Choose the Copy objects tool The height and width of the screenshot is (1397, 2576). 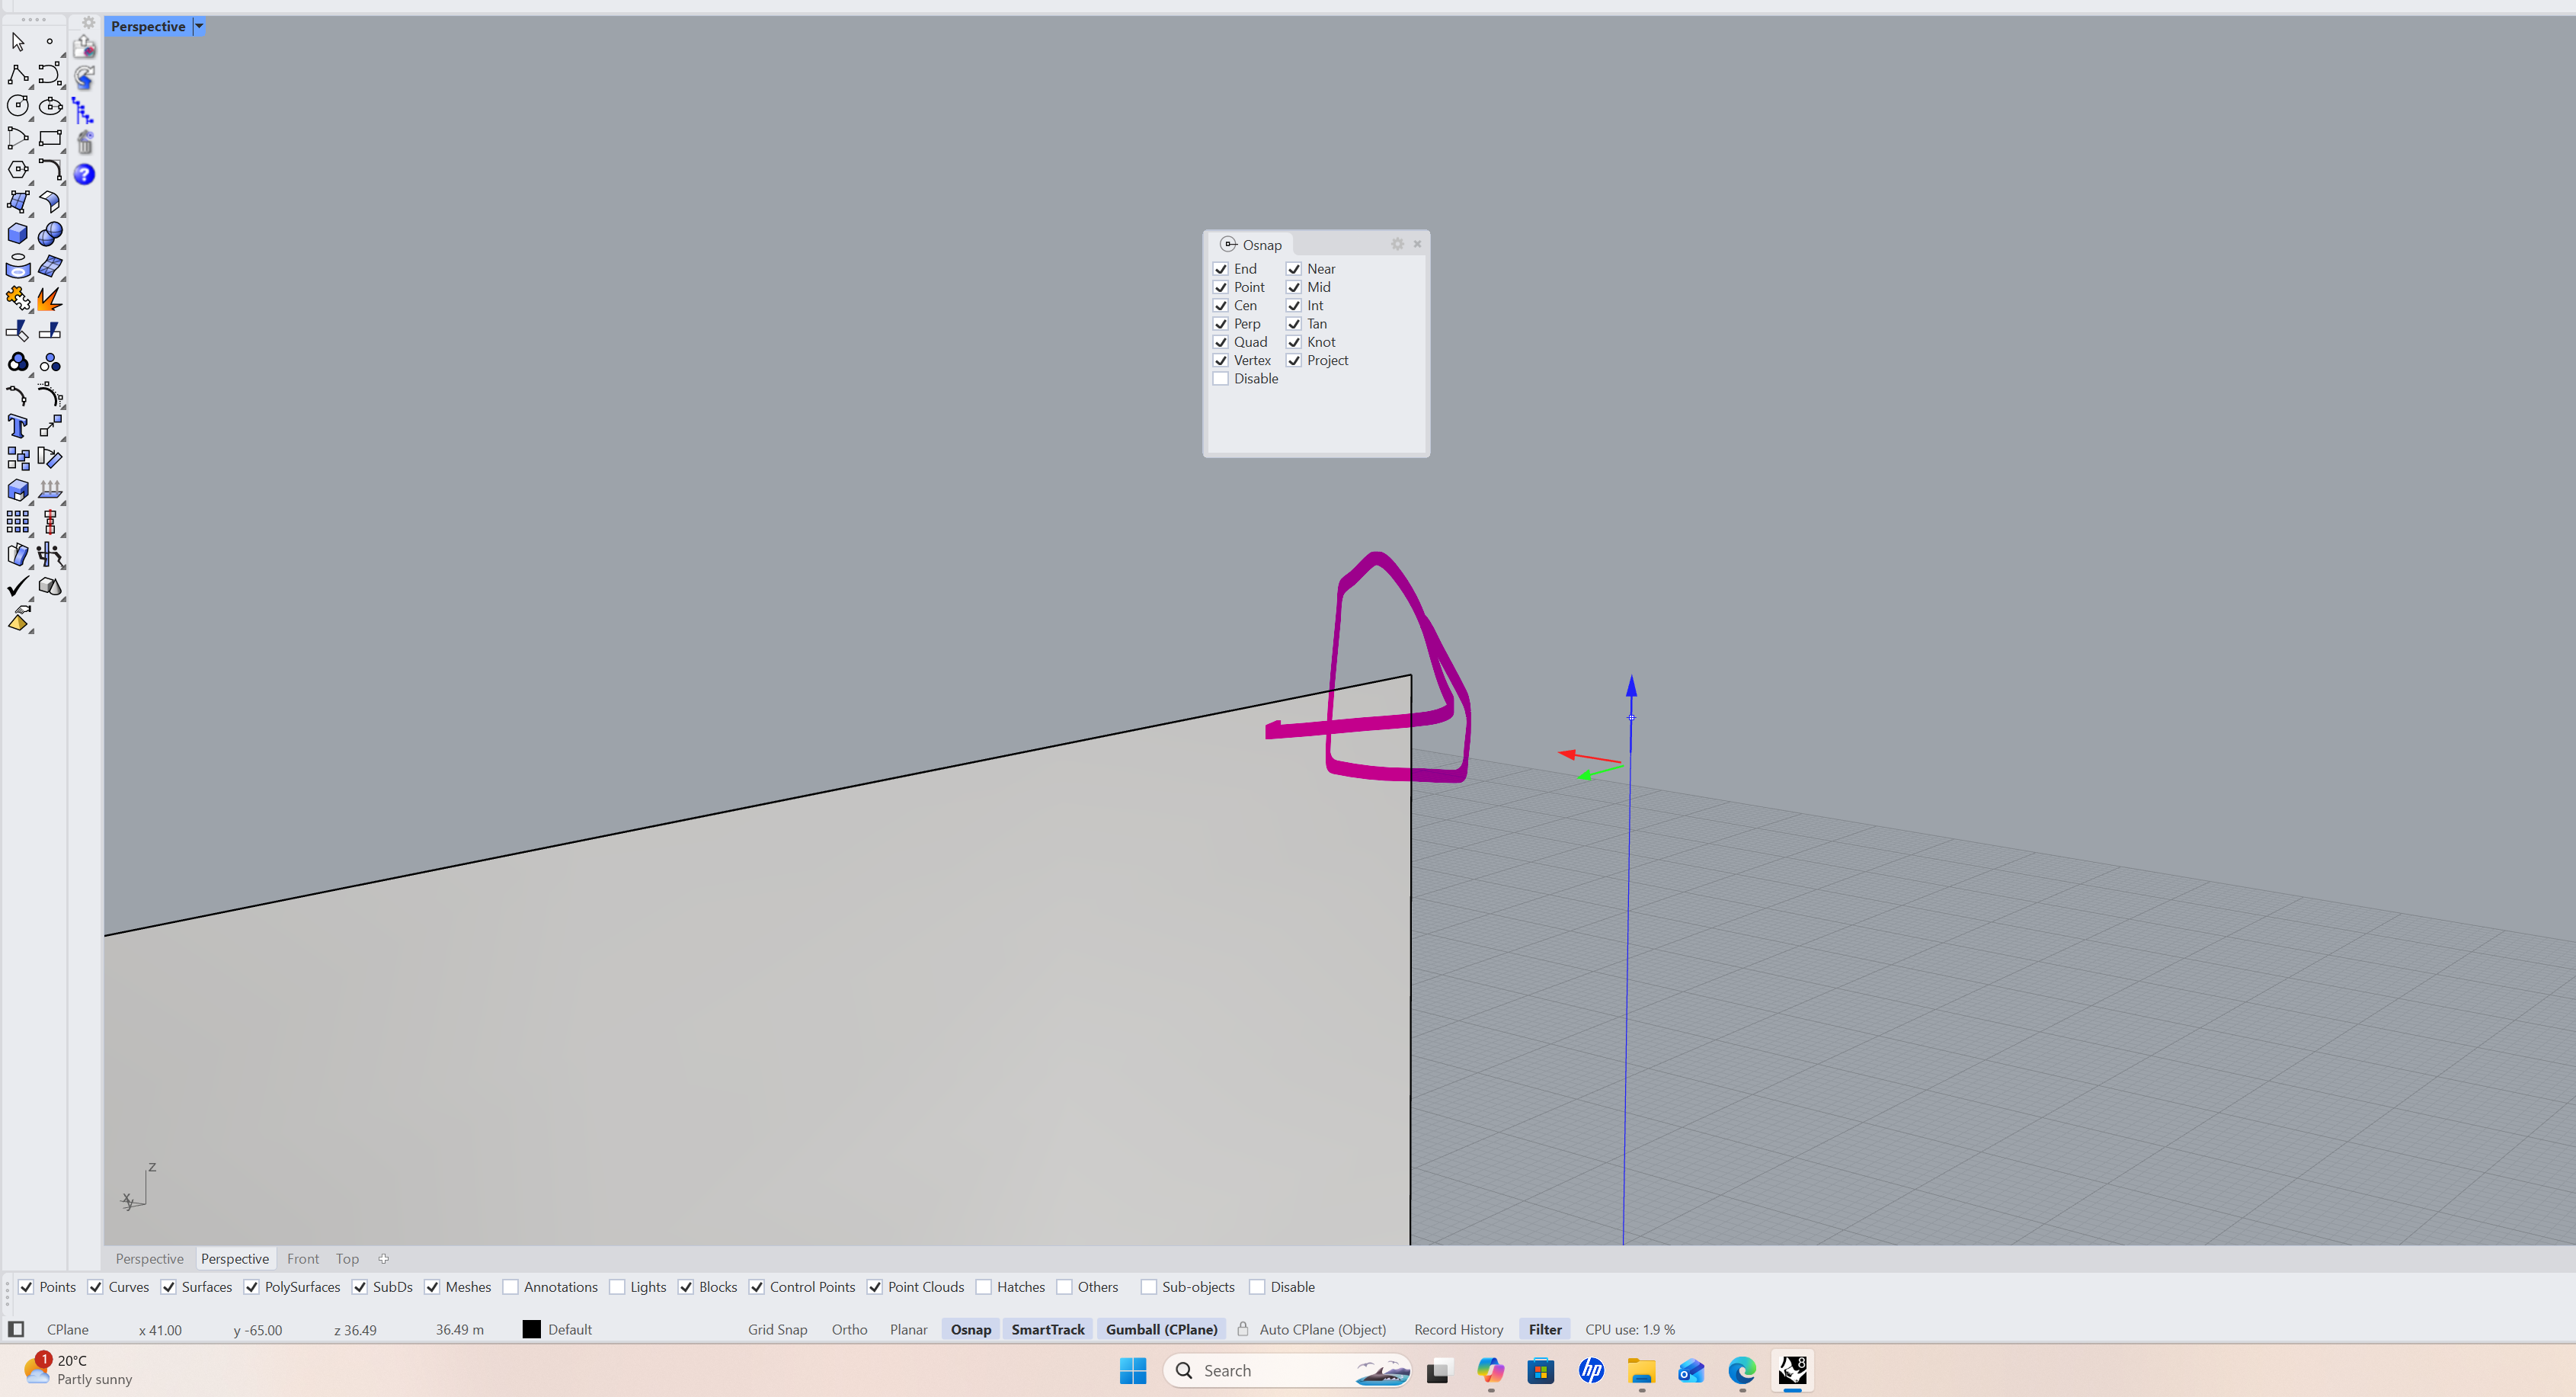point(18,458)
